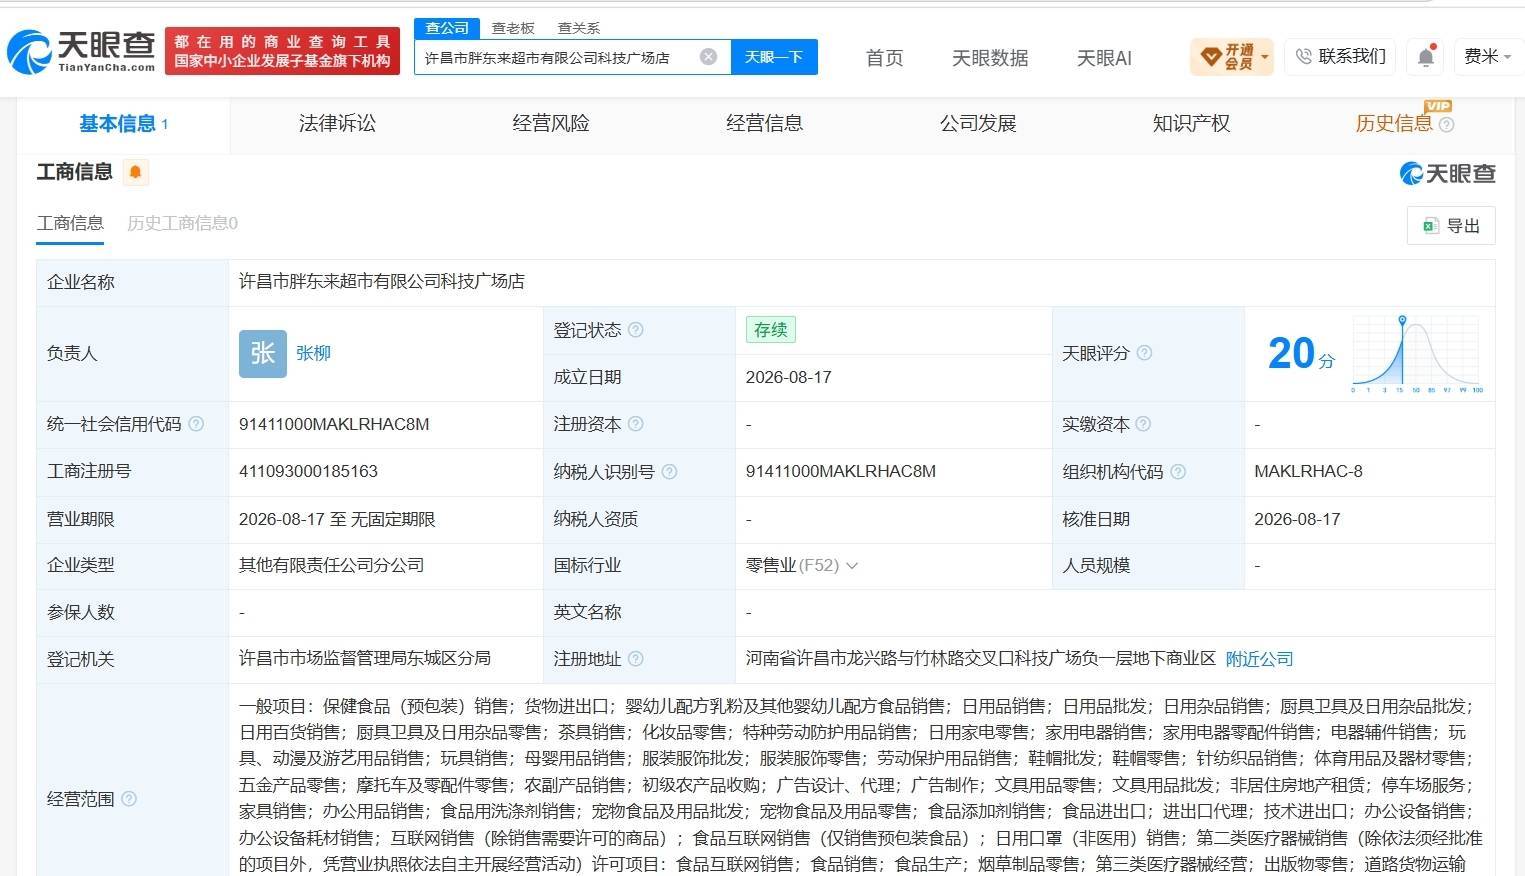Open the notification bell
Screen dimensions: 1525x876
(1426, 57)
